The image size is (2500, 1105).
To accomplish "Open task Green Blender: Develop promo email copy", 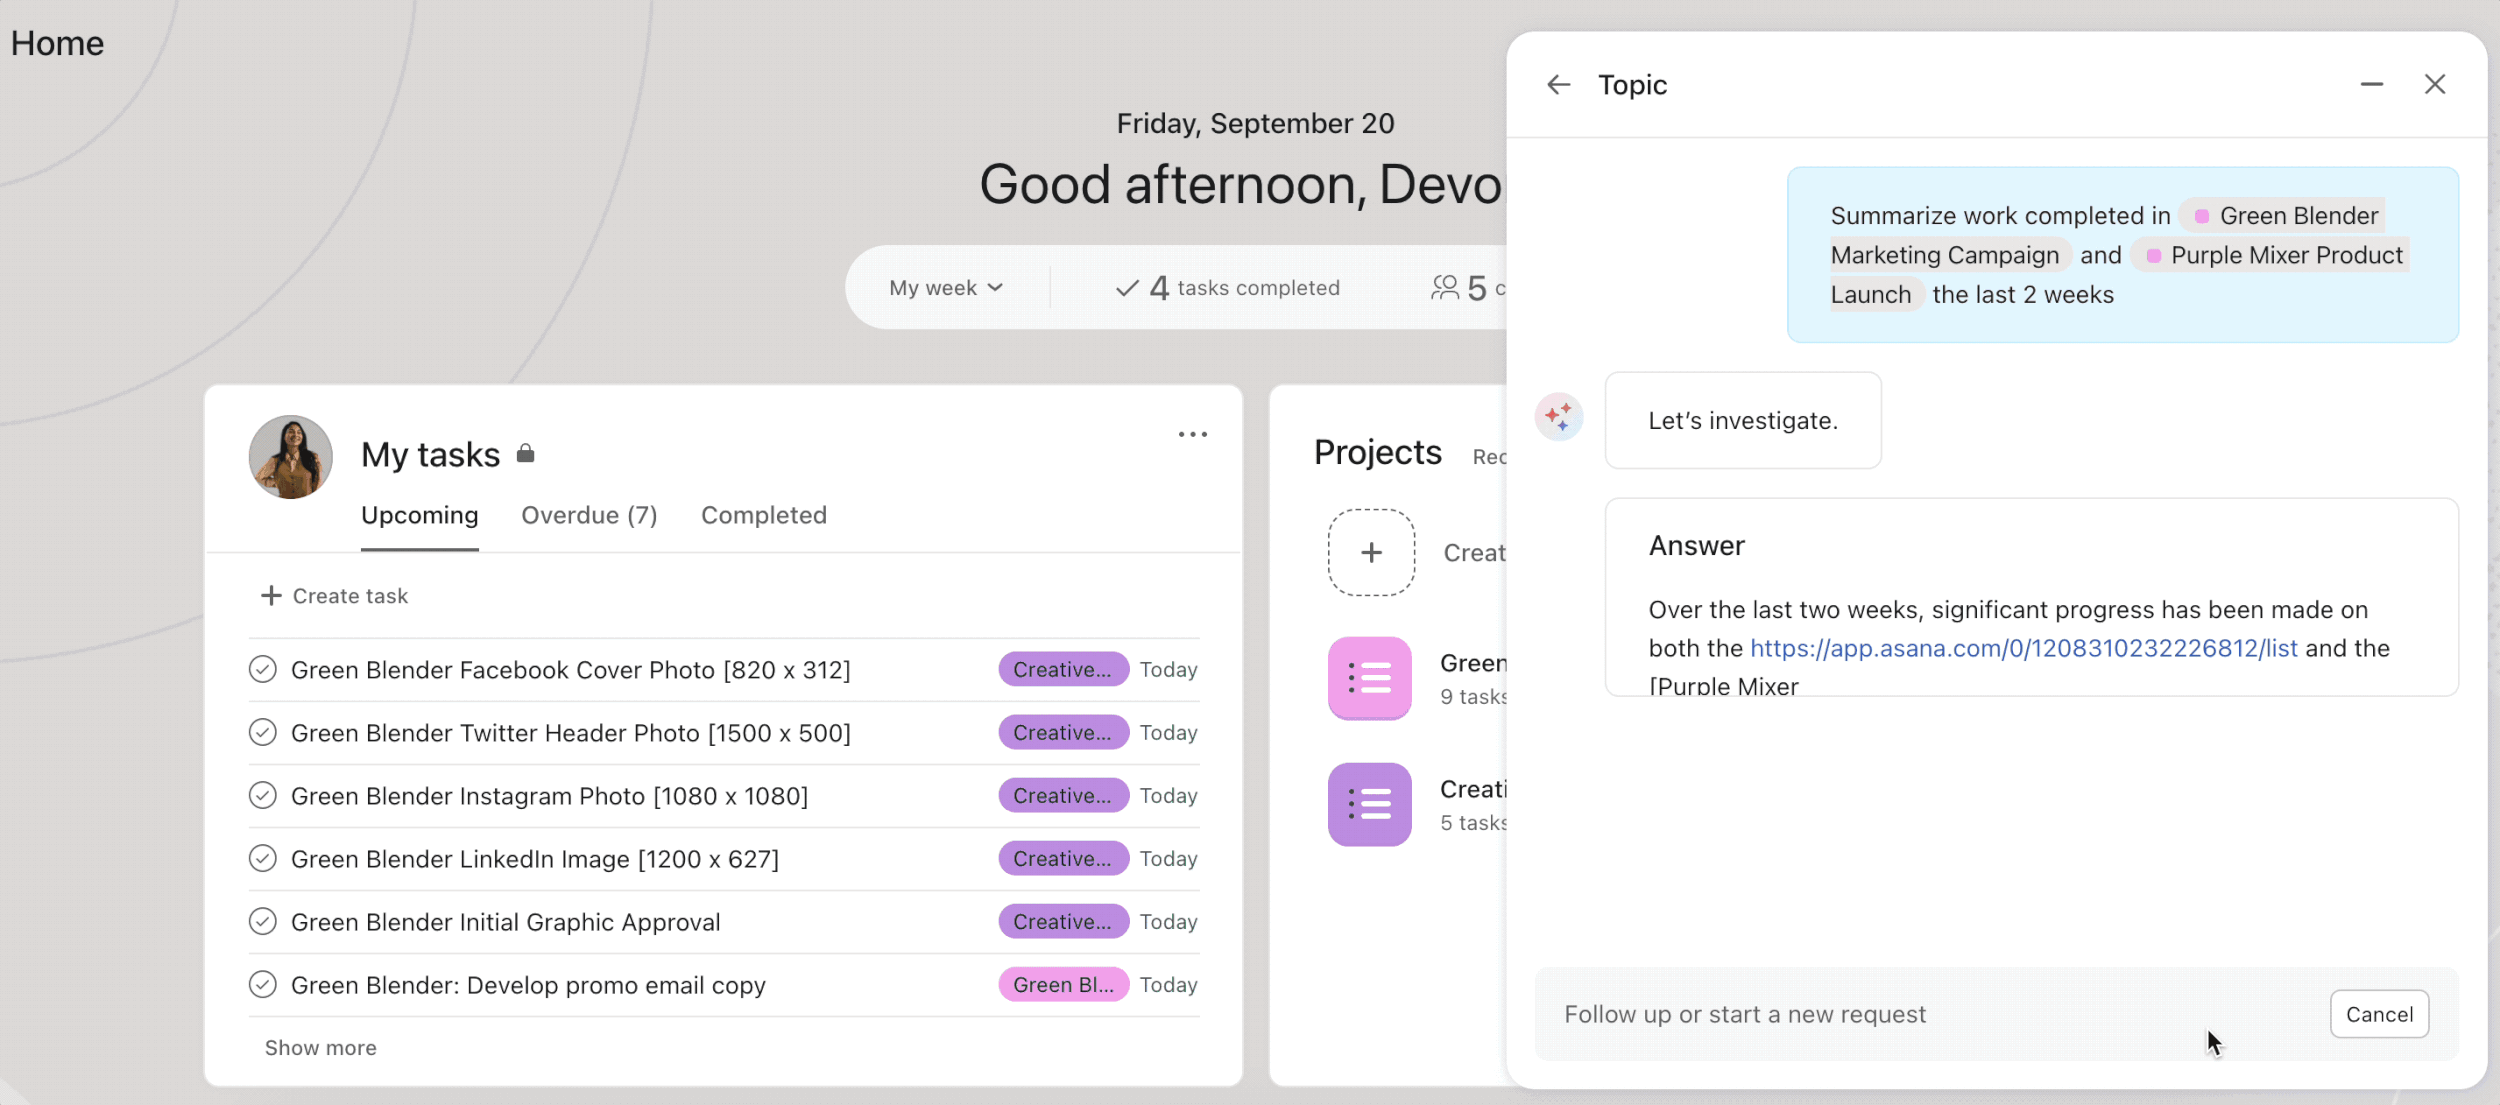I will (528, 984).
